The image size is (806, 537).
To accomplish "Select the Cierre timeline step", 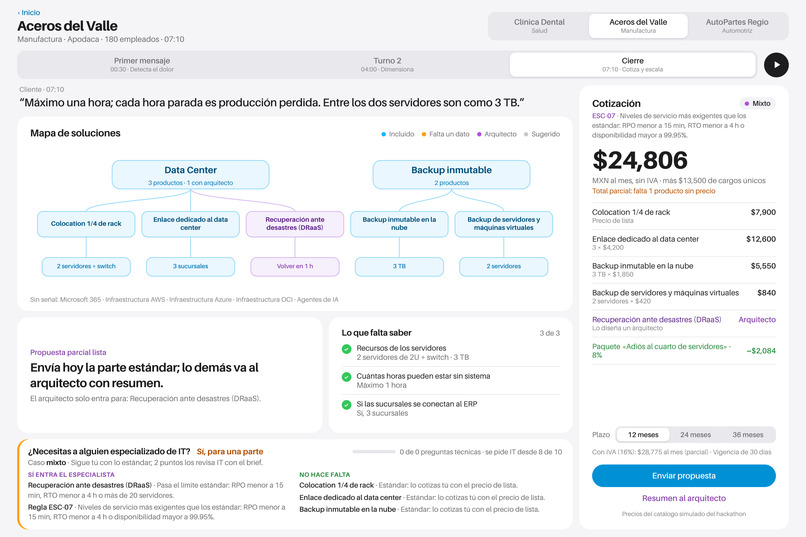I will (x=633, y=64).
